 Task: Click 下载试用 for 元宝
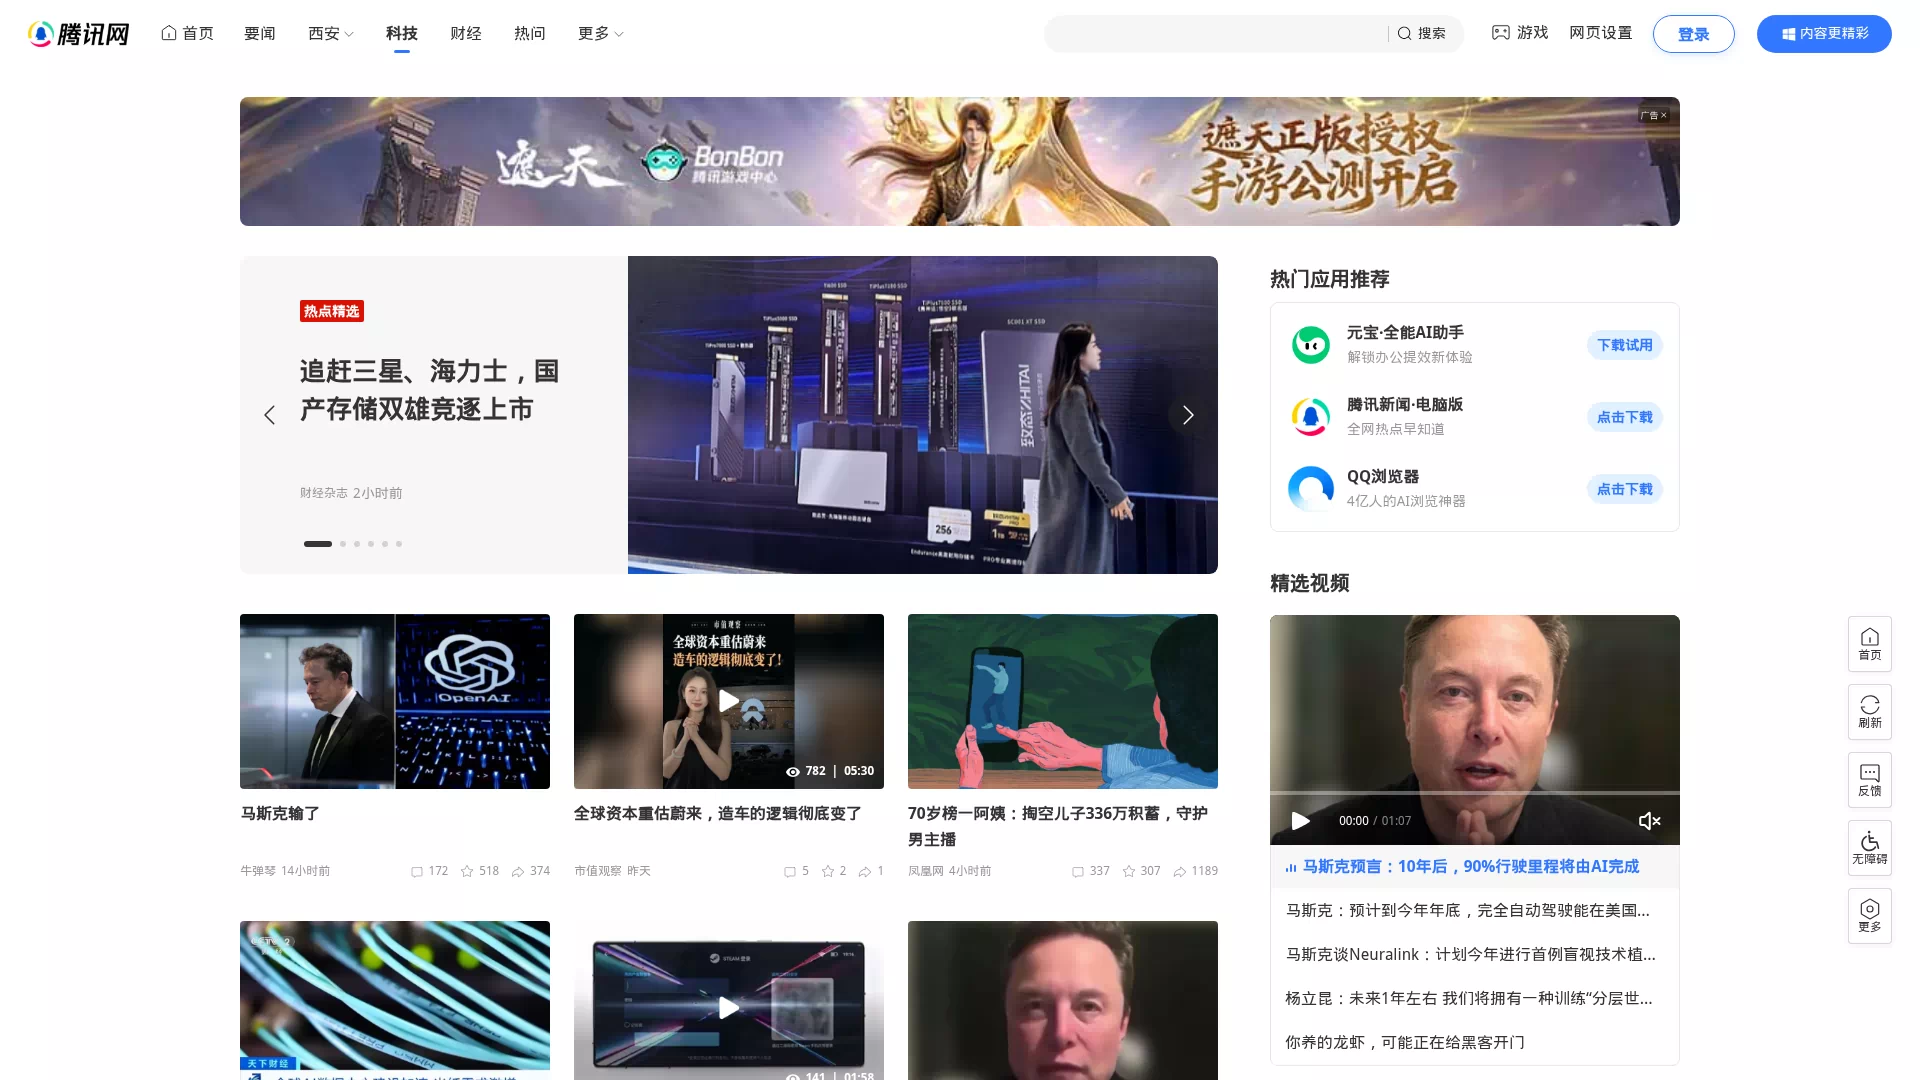pyautogui.click(x=1625, y=345)
